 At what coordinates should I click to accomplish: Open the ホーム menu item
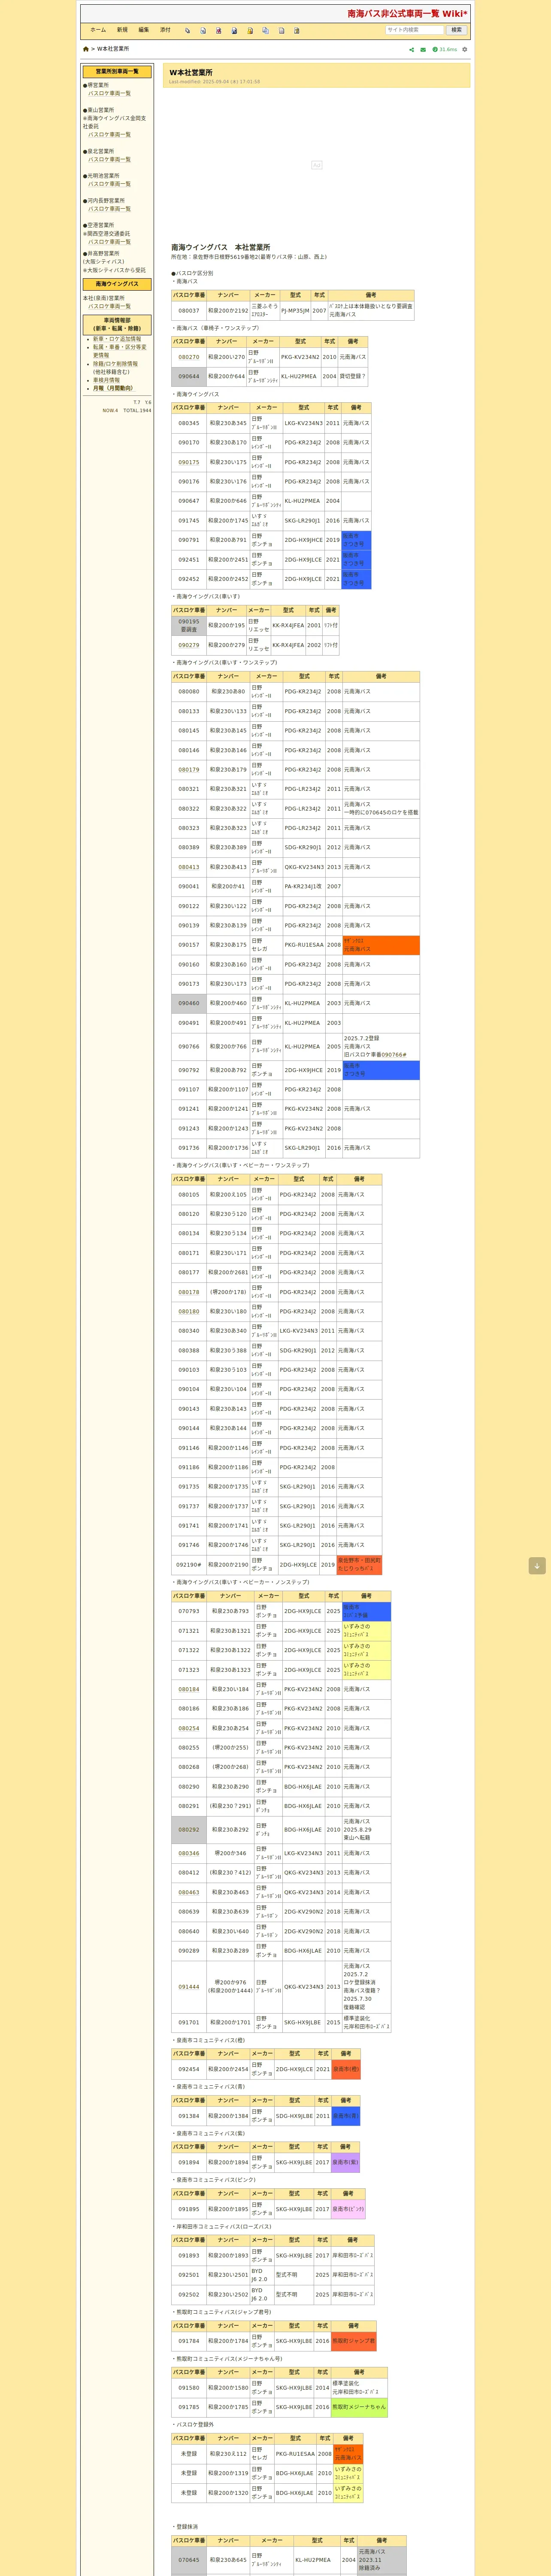[x=98, y=30]
